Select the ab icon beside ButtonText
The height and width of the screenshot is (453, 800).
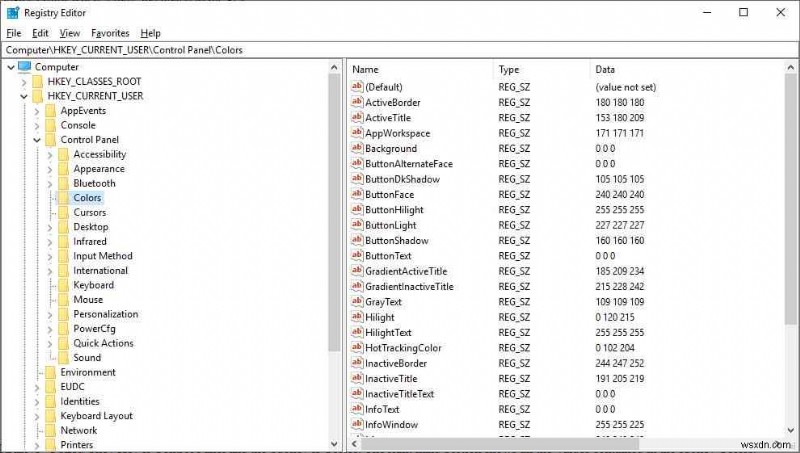(x=357, y=255)
